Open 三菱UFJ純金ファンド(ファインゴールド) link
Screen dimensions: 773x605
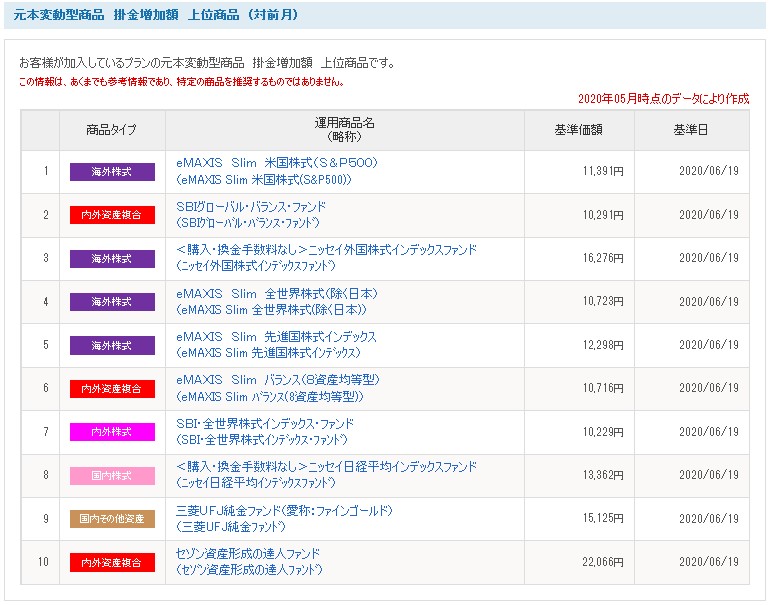[284, 518]
